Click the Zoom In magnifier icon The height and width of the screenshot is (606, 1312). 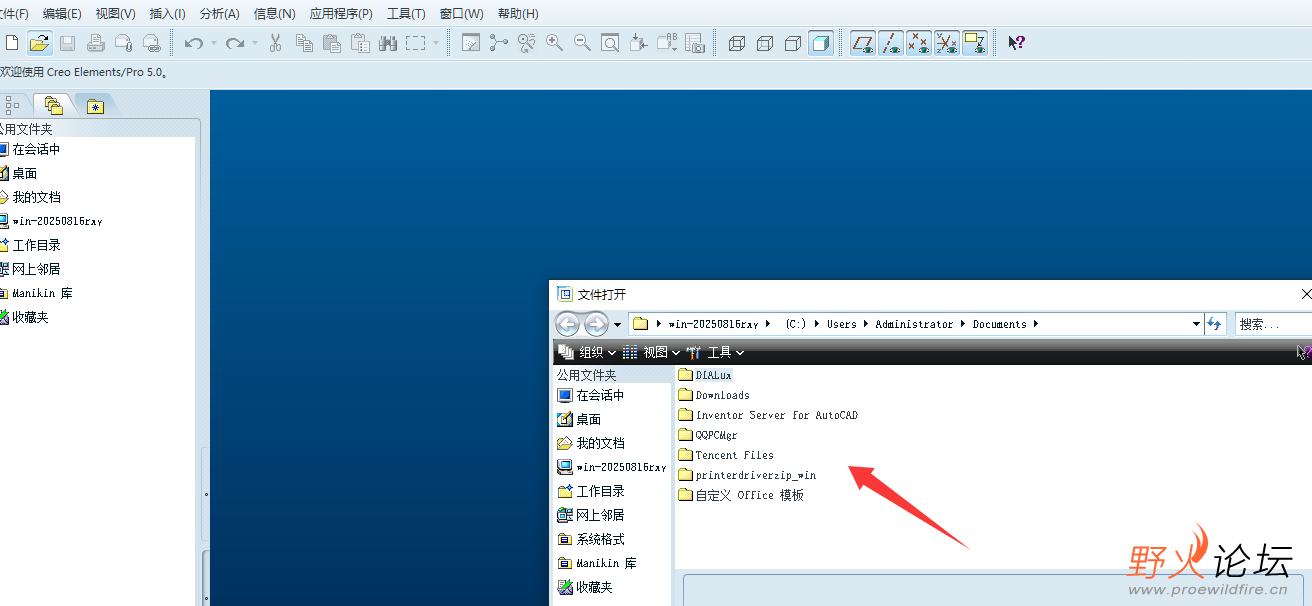(554, 43)
